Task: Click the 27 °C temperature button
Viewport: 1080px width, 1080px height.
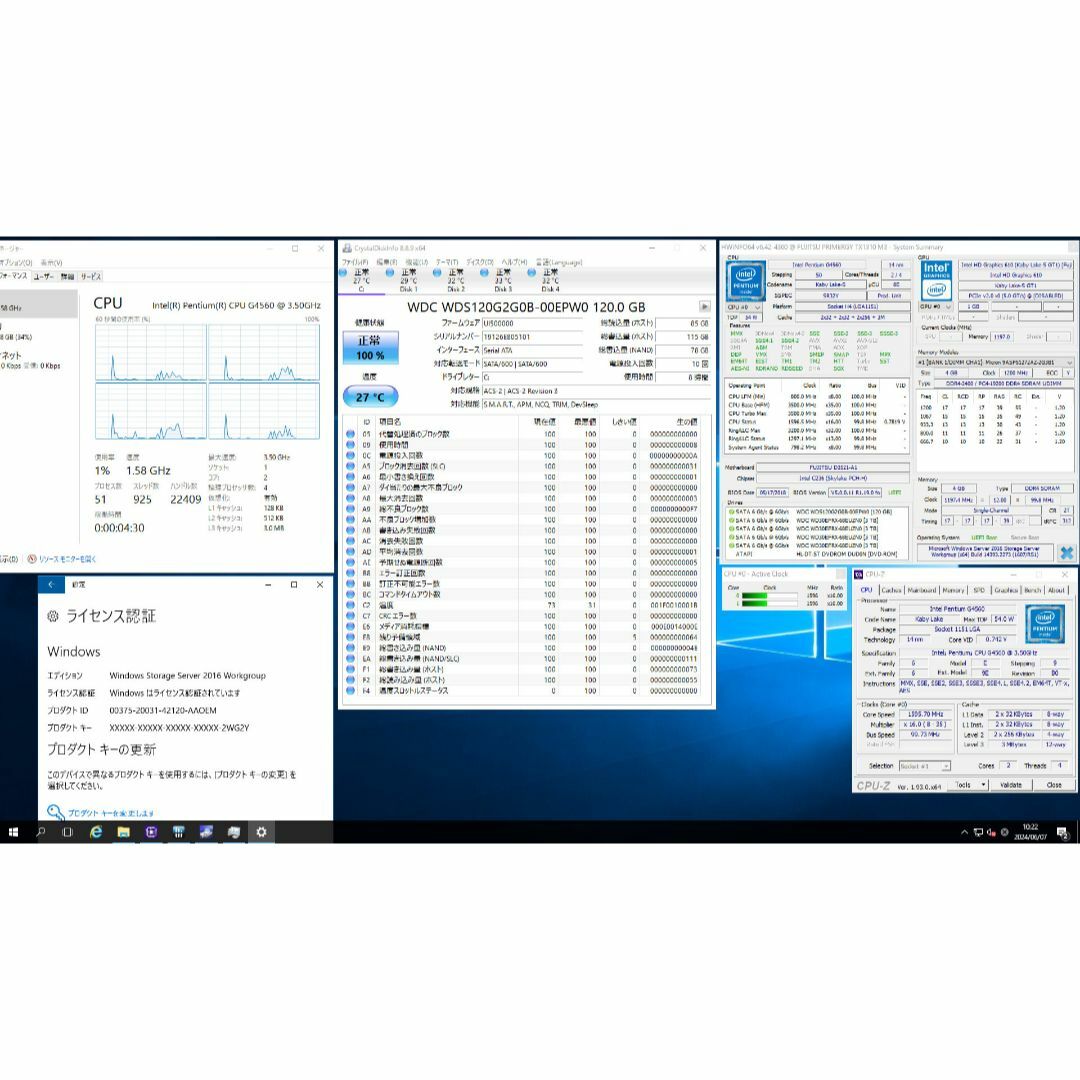Action: [x=370, y=397]
